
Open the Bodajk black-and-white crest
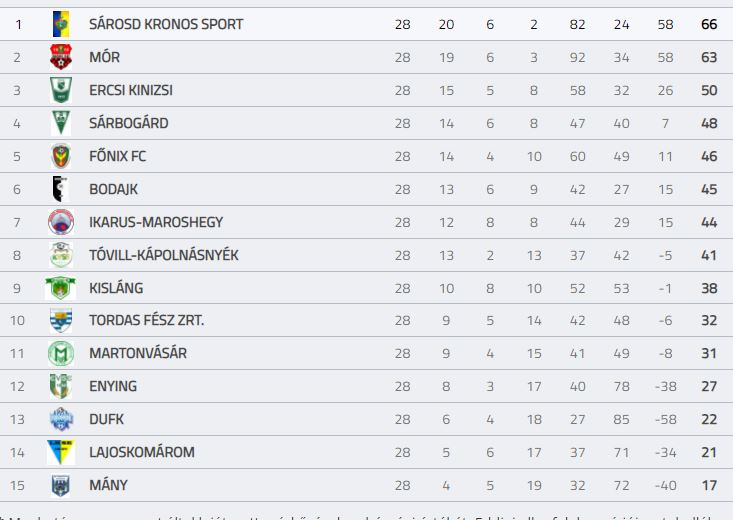pyautogui.click(x=60, y=189)
